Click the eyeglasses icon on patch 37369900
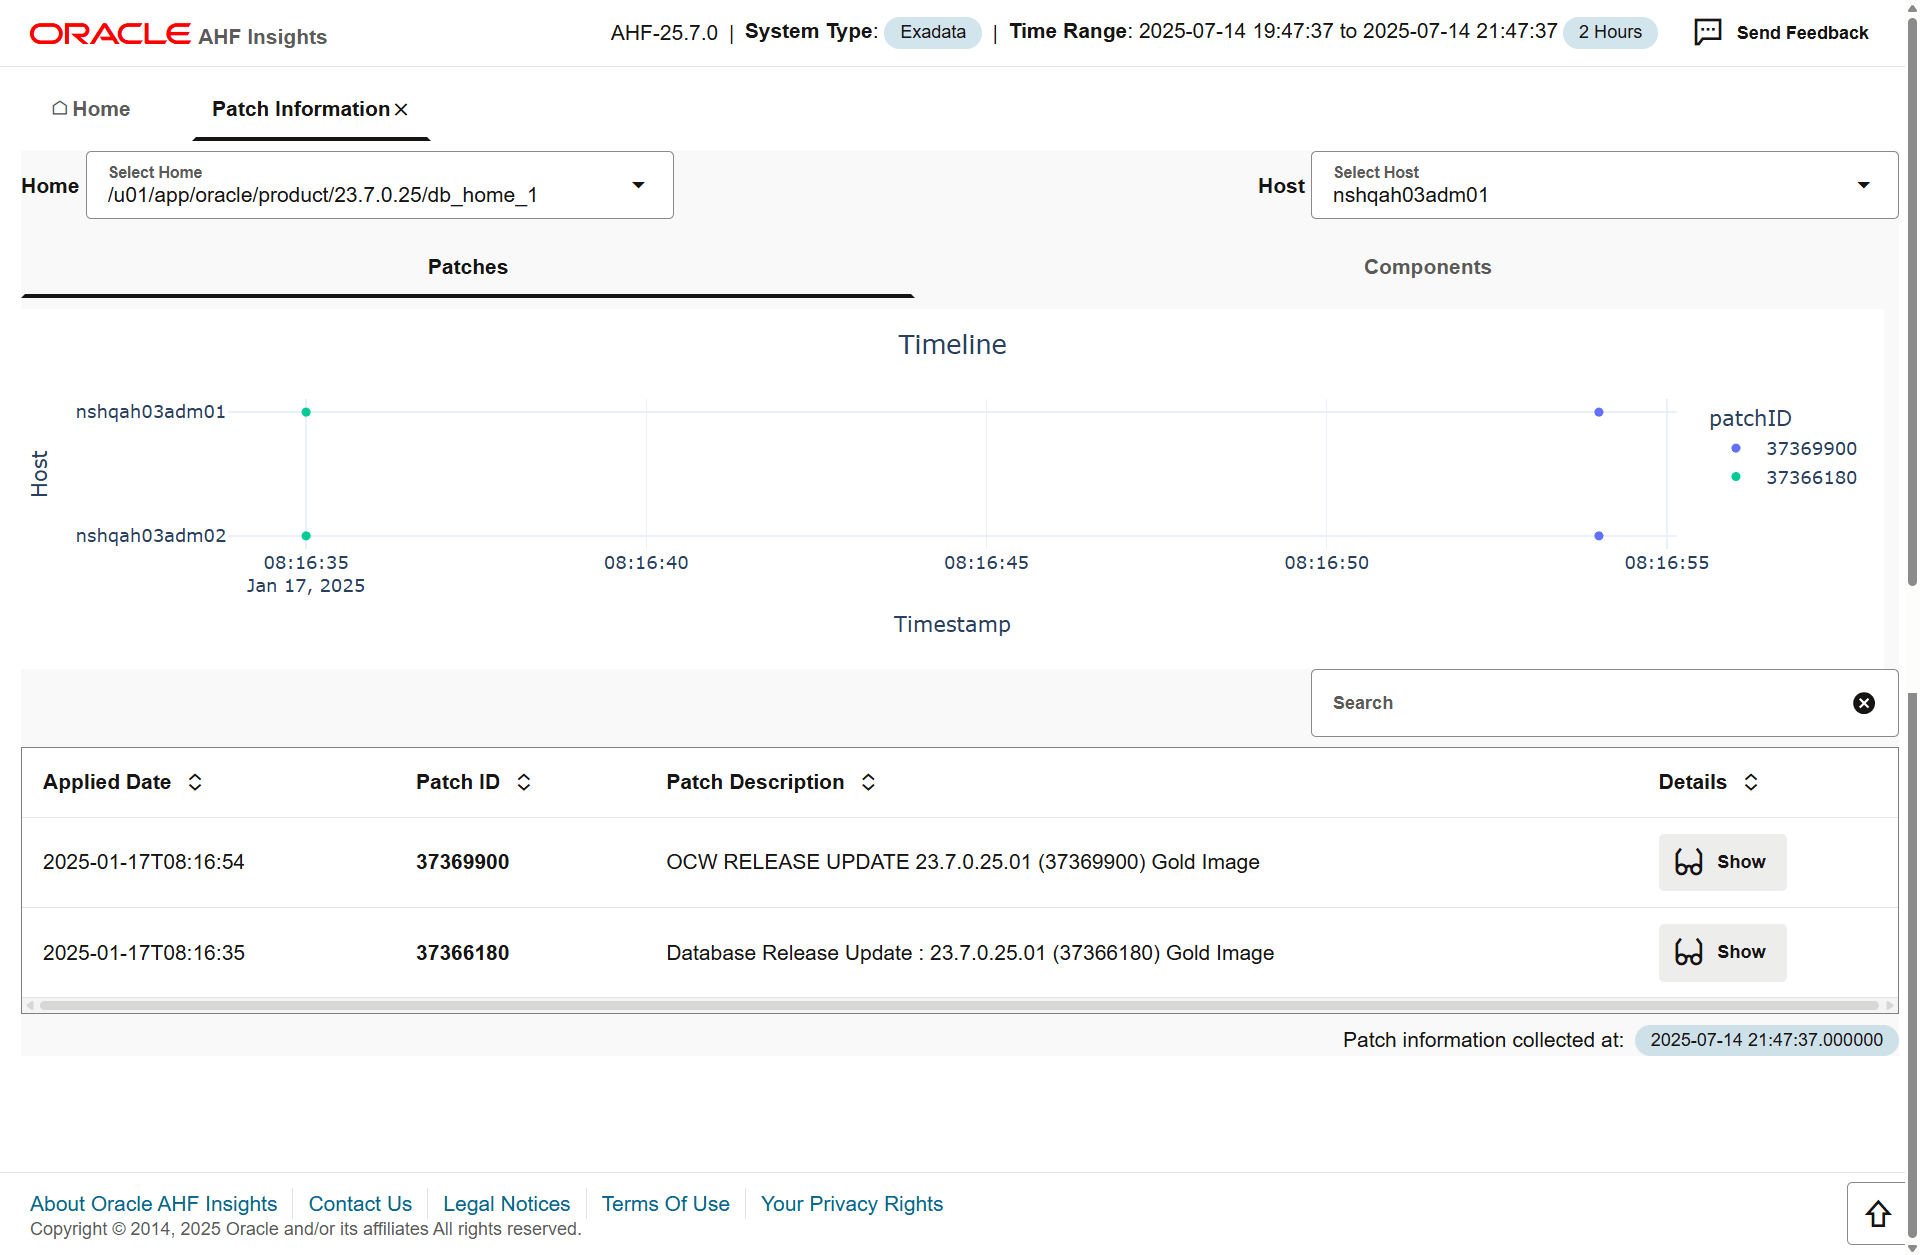 (x=1689, y=860)
